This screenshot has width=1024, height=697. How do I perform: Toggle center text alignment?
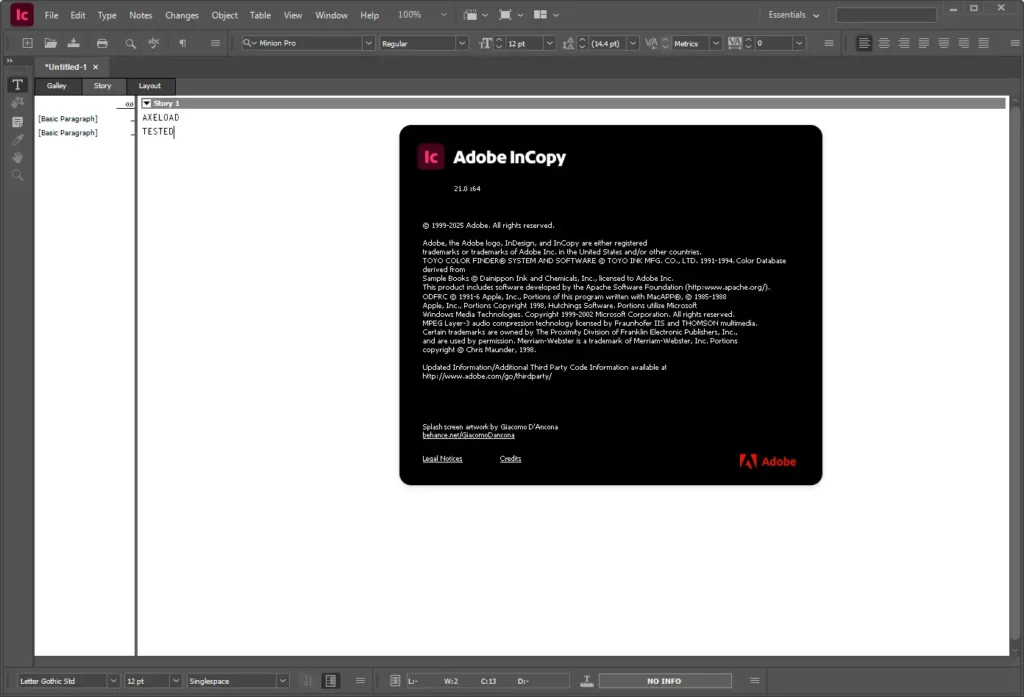click(884, 43)
